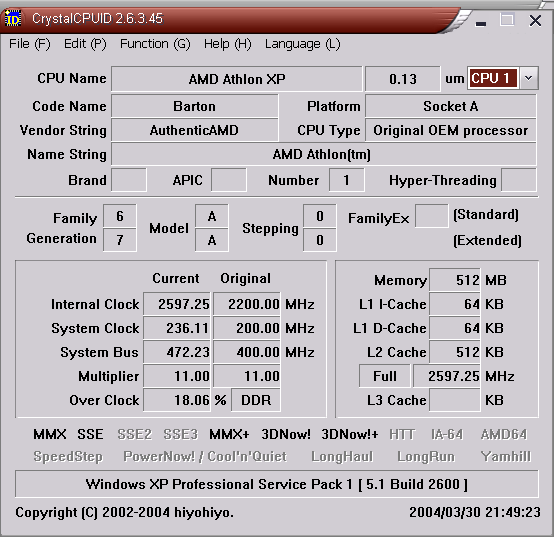Click the original Multiplier 11.00 value
The width and height of the screenshot is (554, 537).
pos(247,376)
